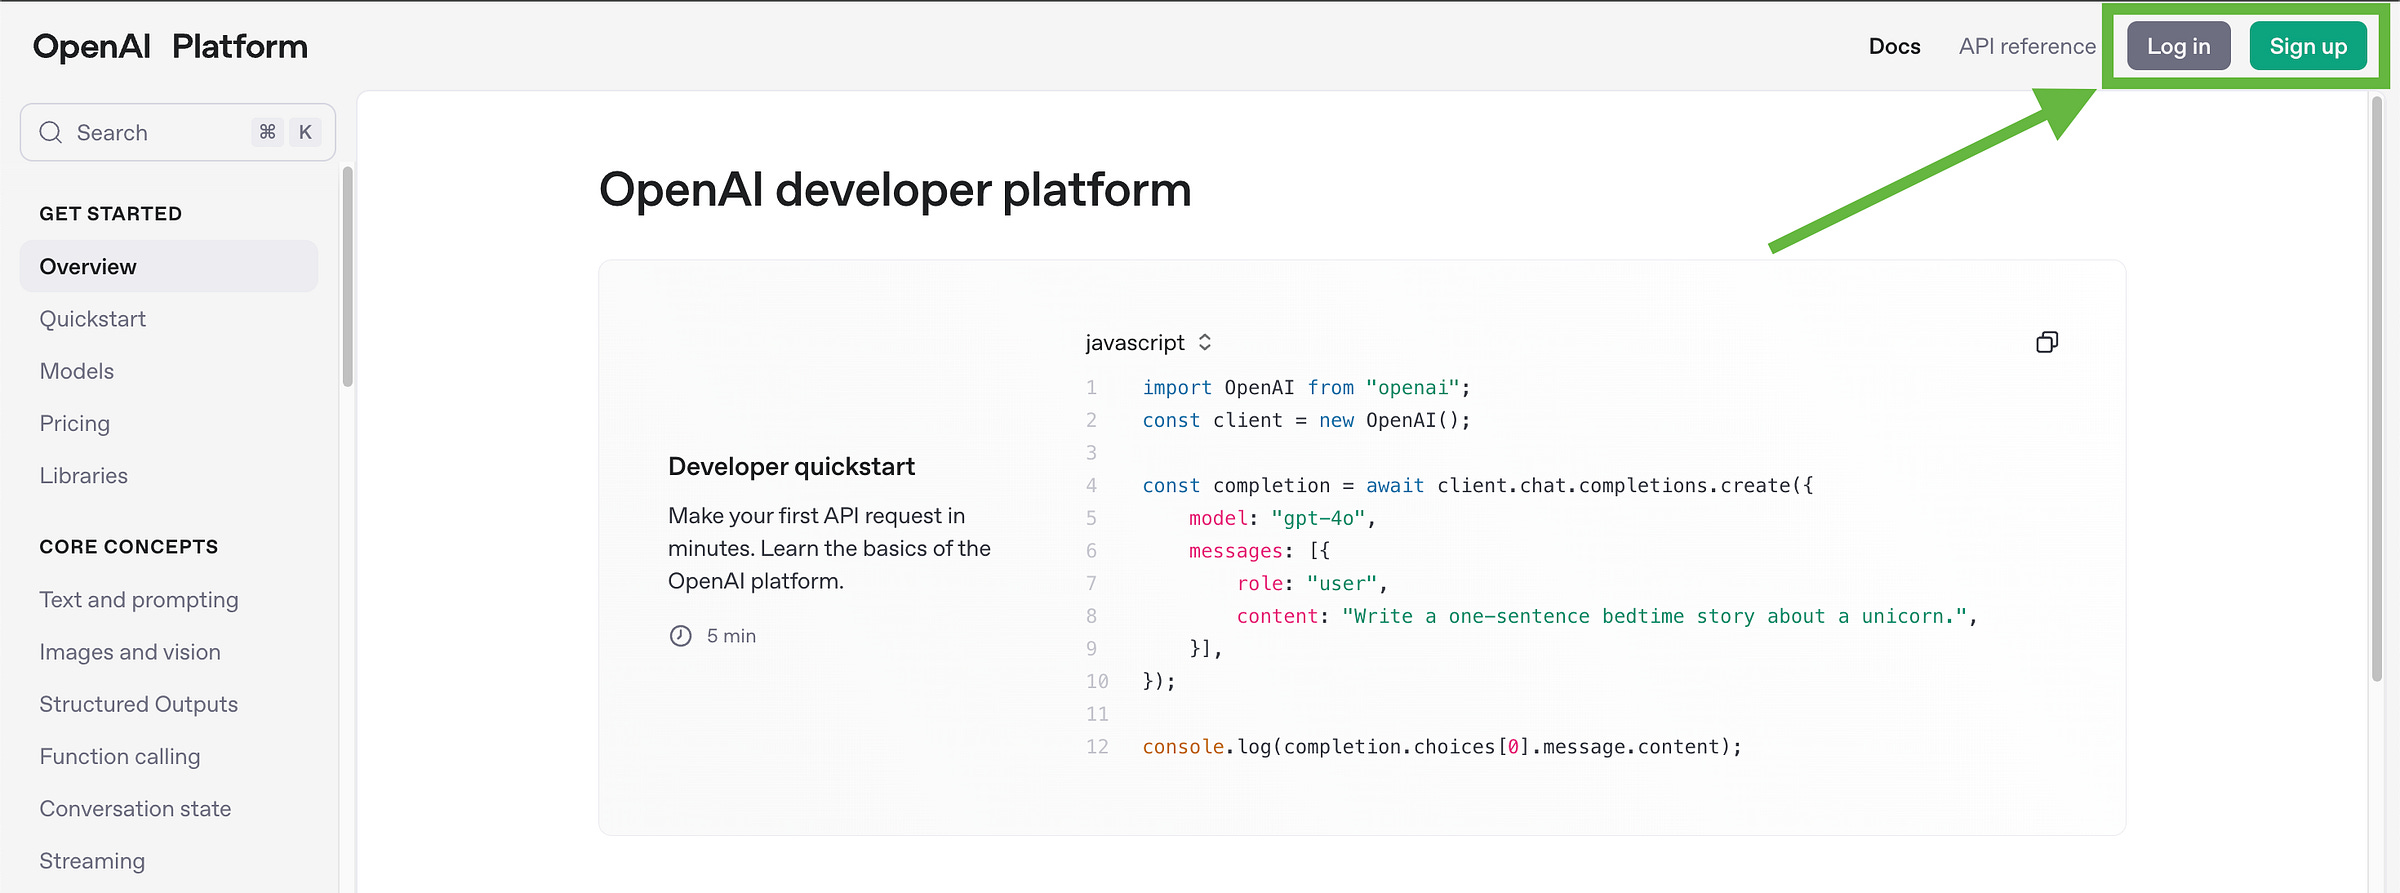Viewport: 2400px width, 893px height.
Task: Click code text 'model: "gpt-4o",'
Action: [1283, 518]
